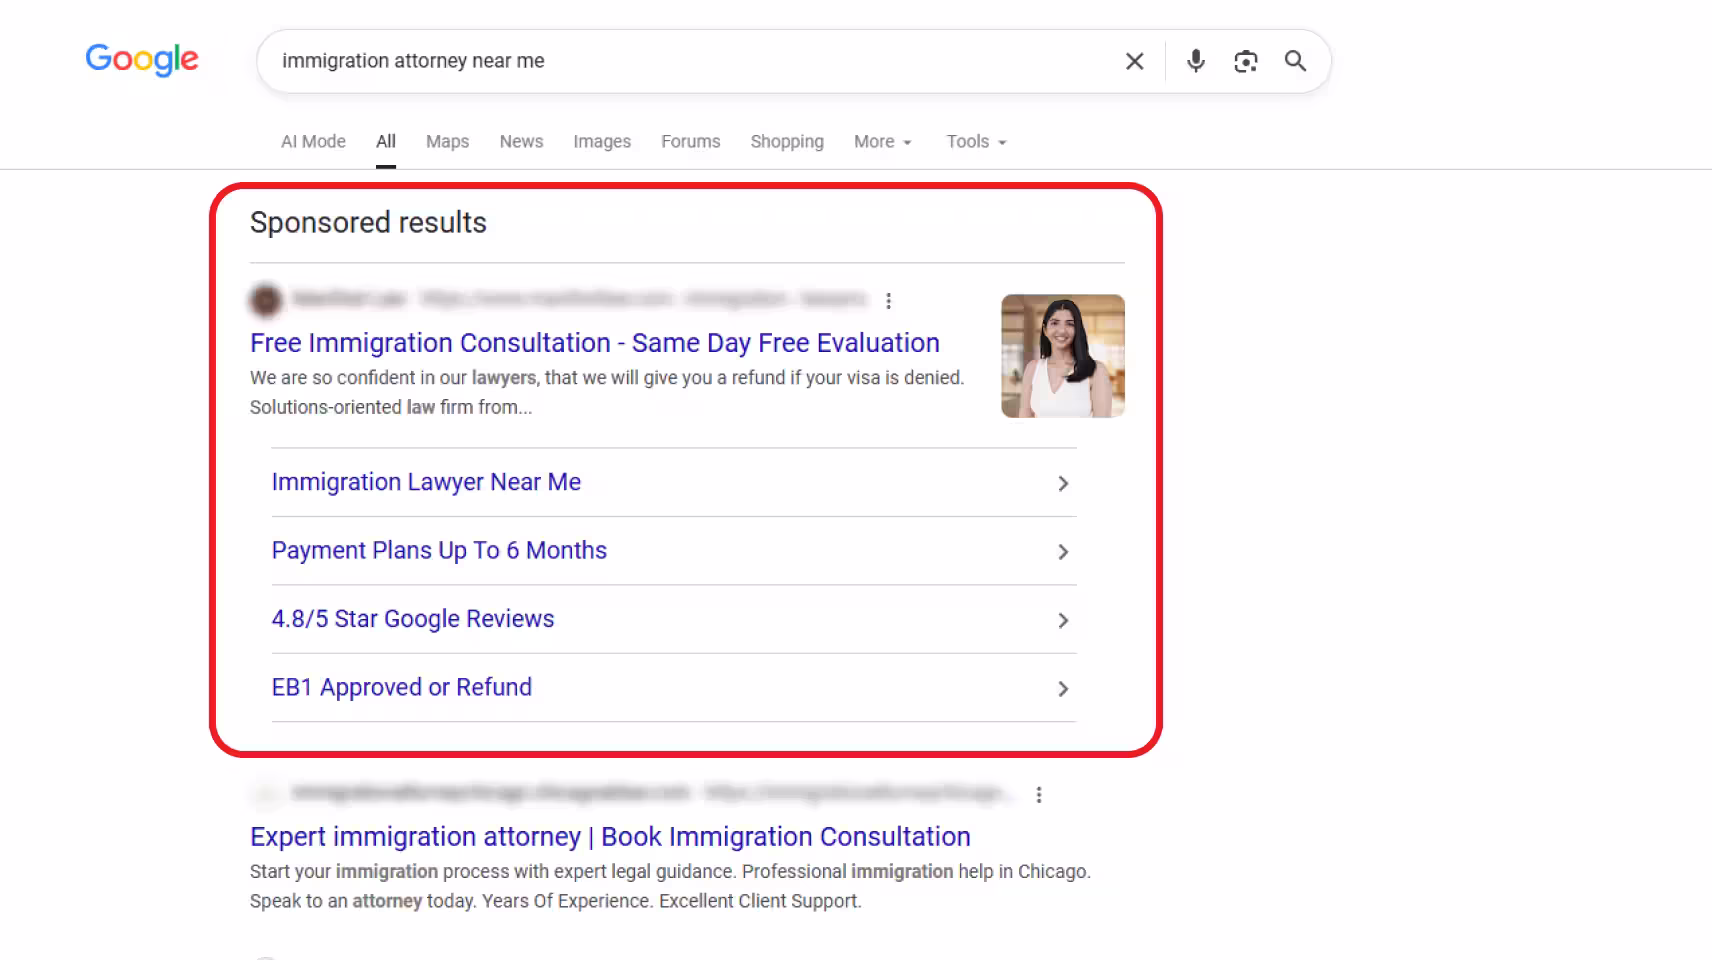Click the first ad's round site favicon

[266, 299]
